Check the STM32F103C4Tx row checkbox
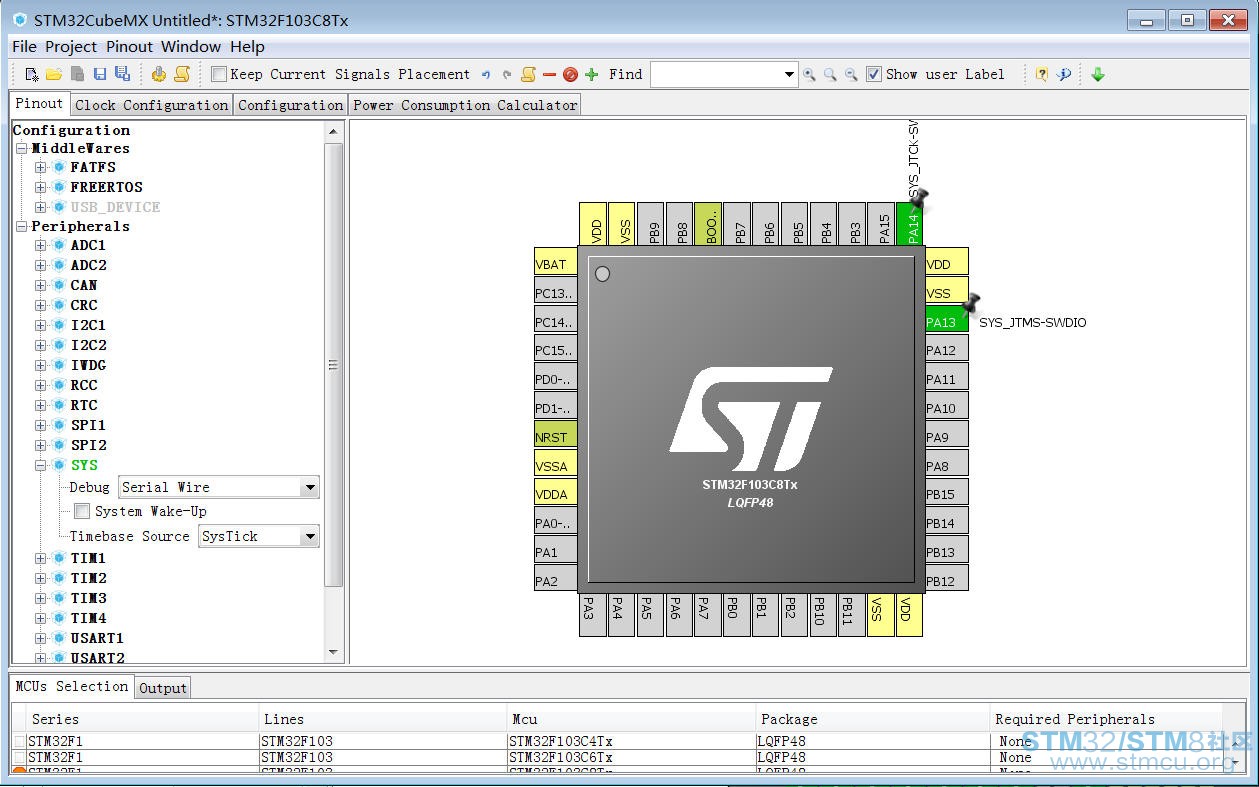 tap(20, 741)
